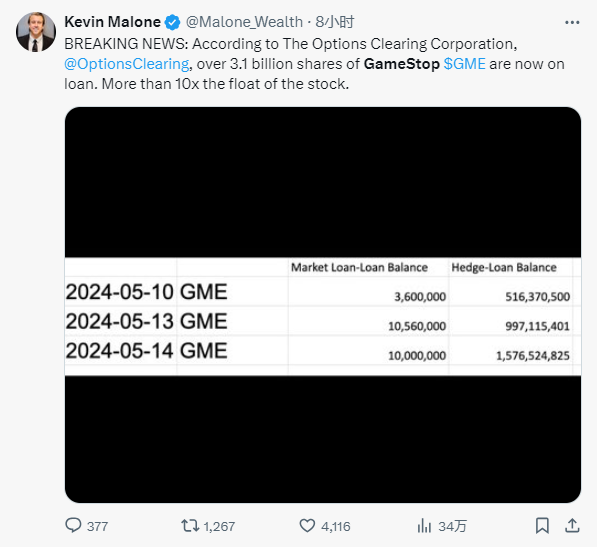The height and width of the screenshot is (547, 597).
Task: Open the @OptionsClearing mention link
Action: [127, 64]
